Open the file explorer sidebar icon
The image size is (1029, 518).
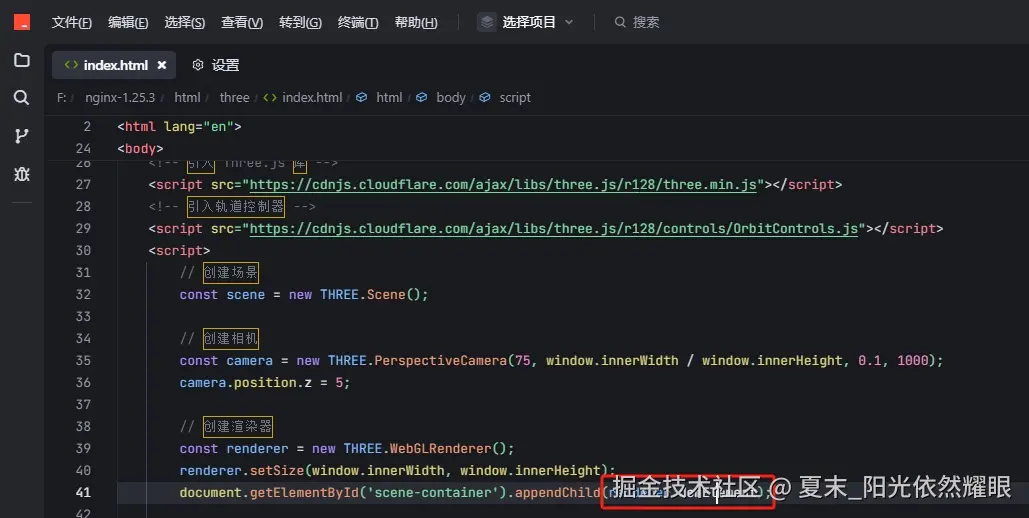pos(21,60)
